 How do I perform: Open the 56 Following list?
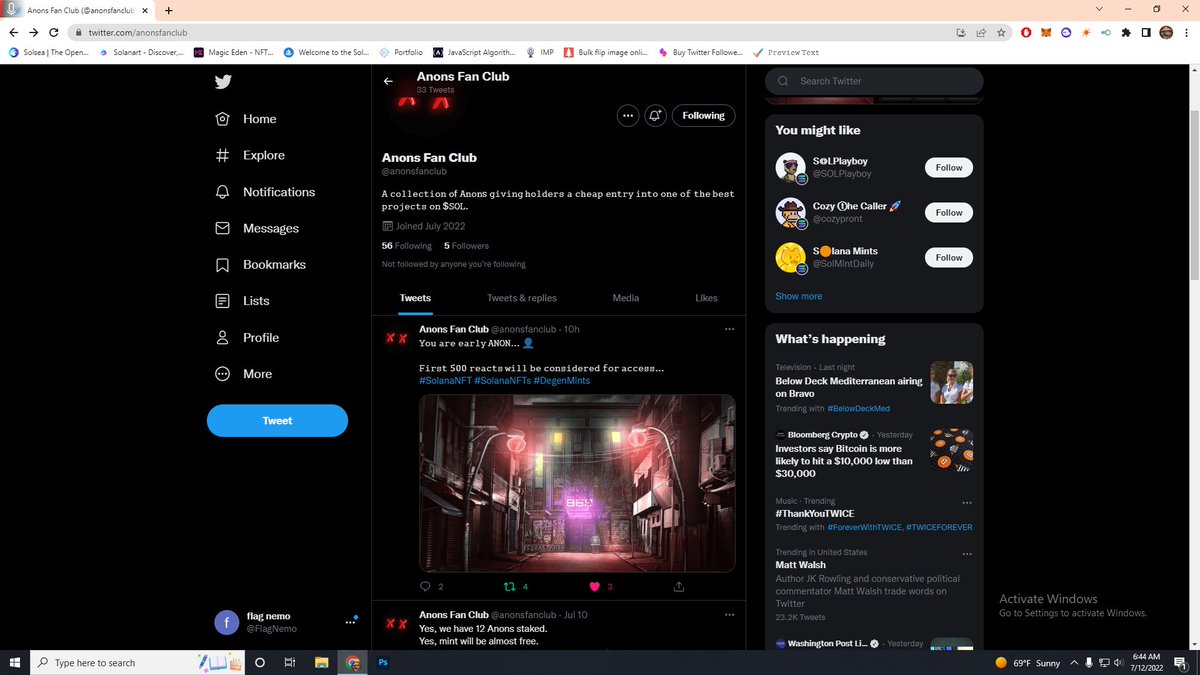407,246
